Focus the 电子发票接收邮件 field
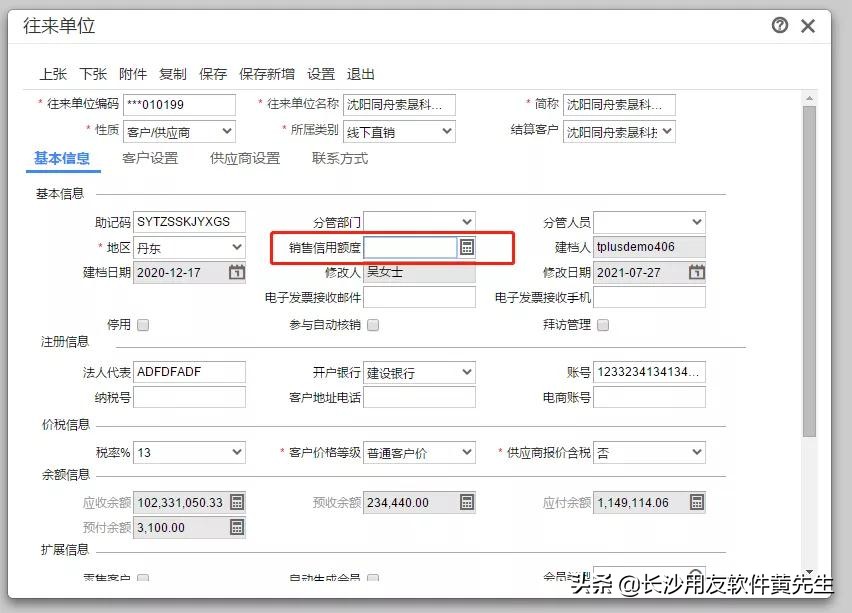Image resolution: width=852 pixels, height=613 pixels. pyautogui.click(x=419, y=297)
